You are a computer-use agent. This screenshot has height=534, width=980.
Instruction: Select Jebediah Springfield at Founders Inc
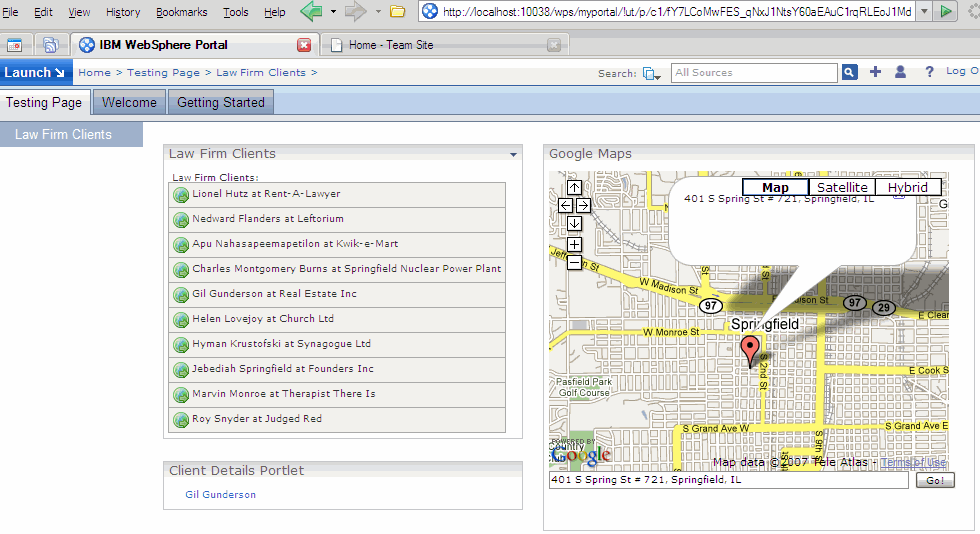coord(337,370)
